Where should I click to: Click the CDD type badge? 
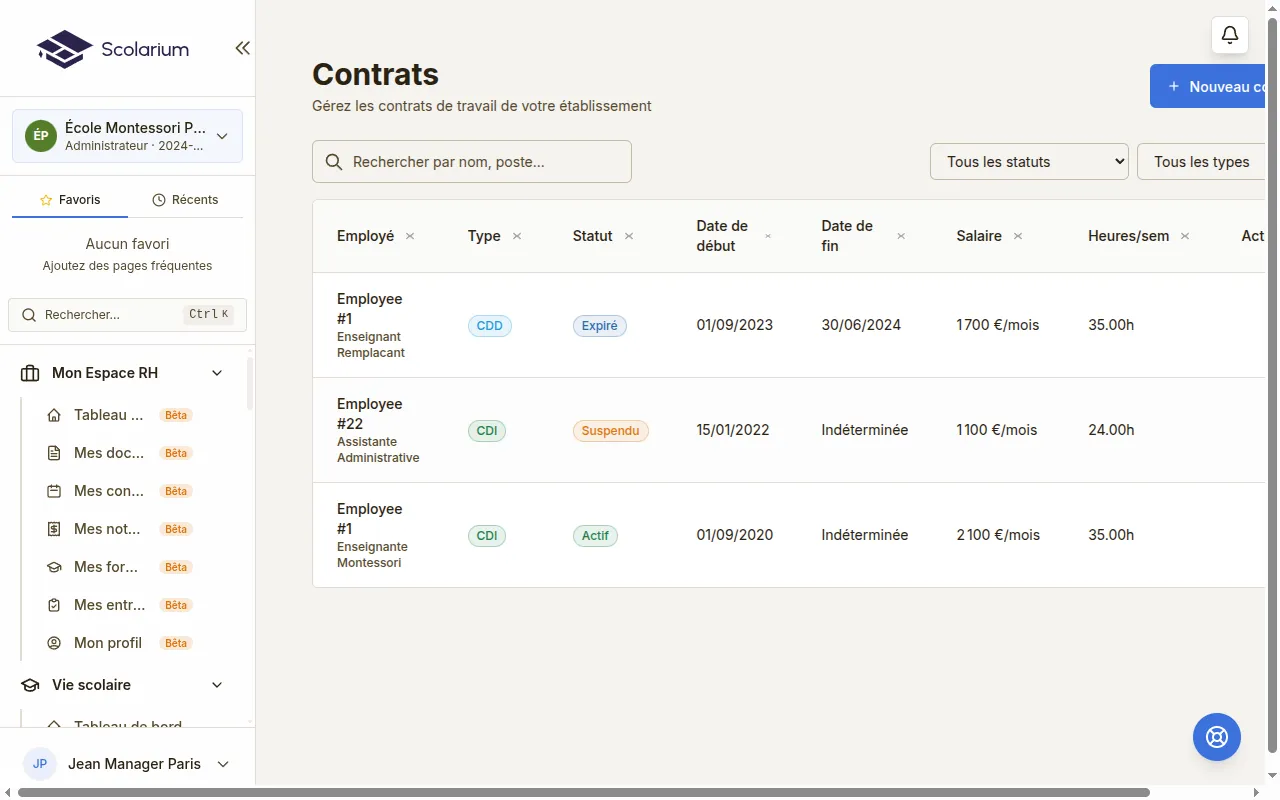pyautogui.click(x=490, y=325)
